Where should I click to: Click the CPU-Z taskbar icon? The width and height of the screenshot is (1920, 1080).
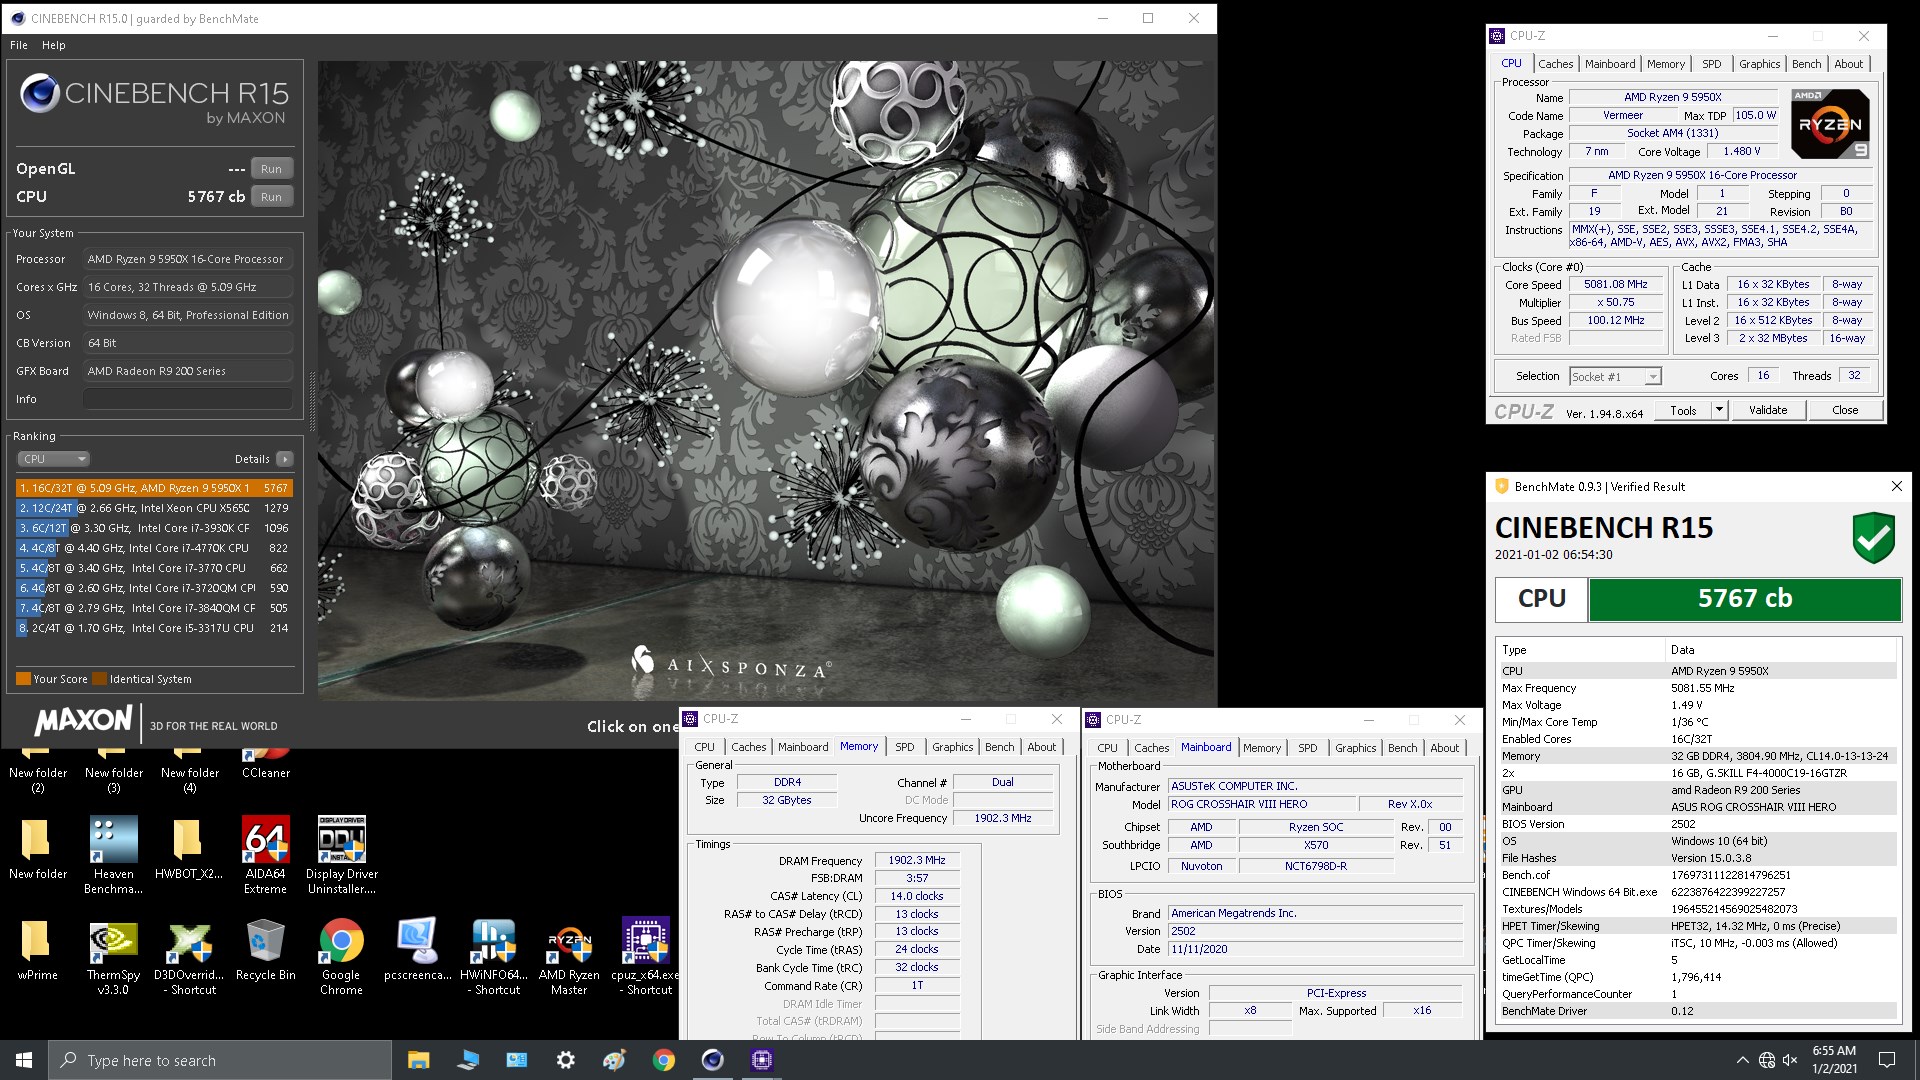[761, 1060]
